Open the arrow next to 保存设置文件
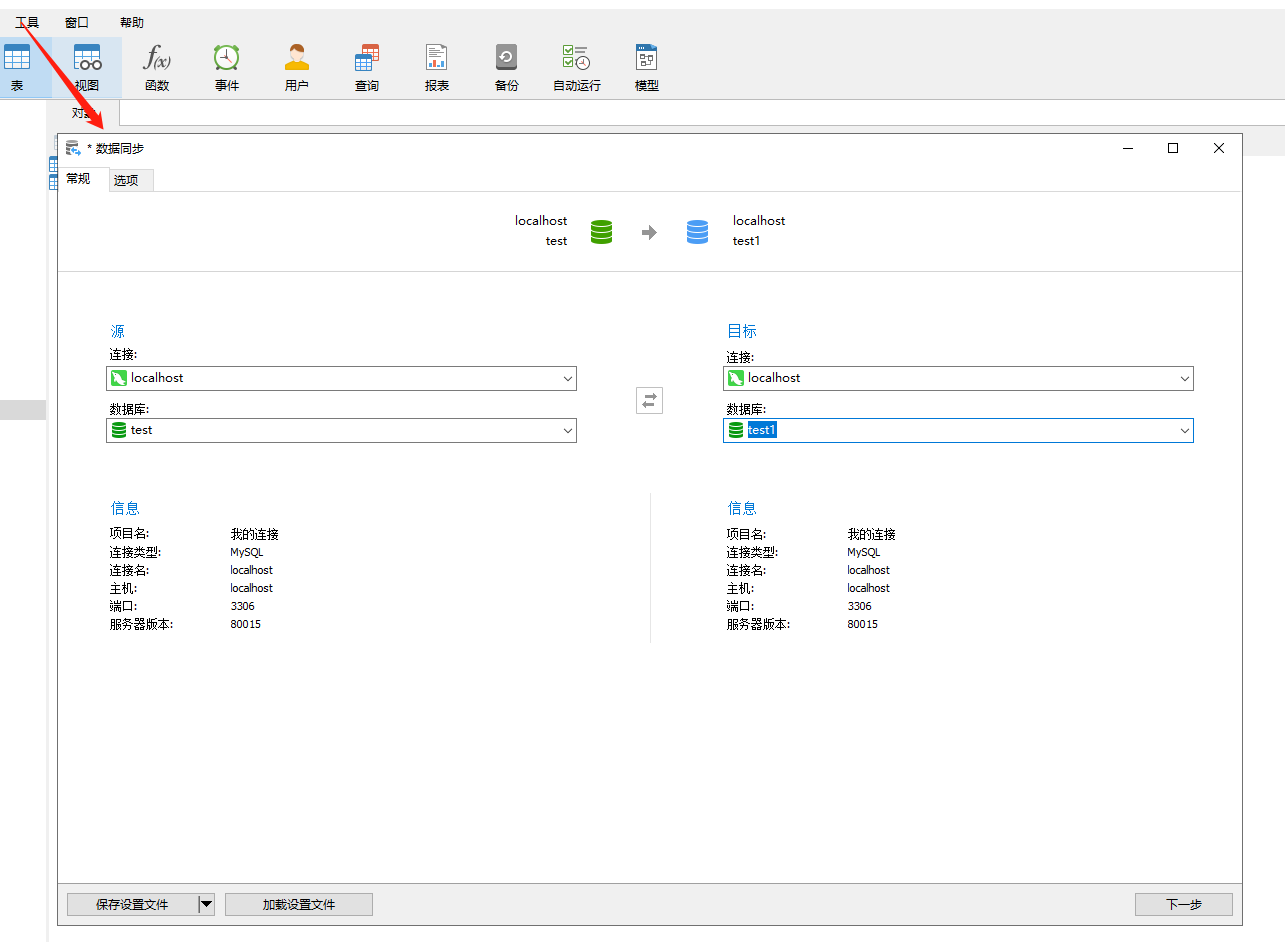 click(206, 904)
